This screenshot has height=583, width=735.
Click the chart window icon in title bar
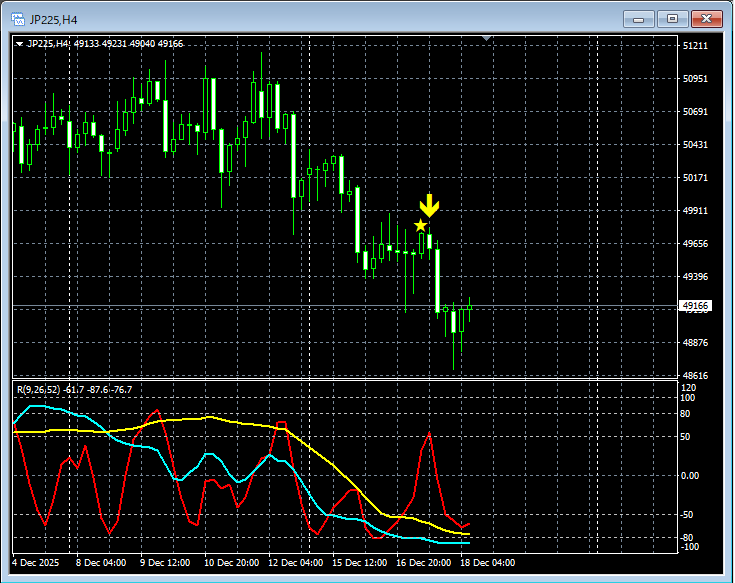point(17,18)
